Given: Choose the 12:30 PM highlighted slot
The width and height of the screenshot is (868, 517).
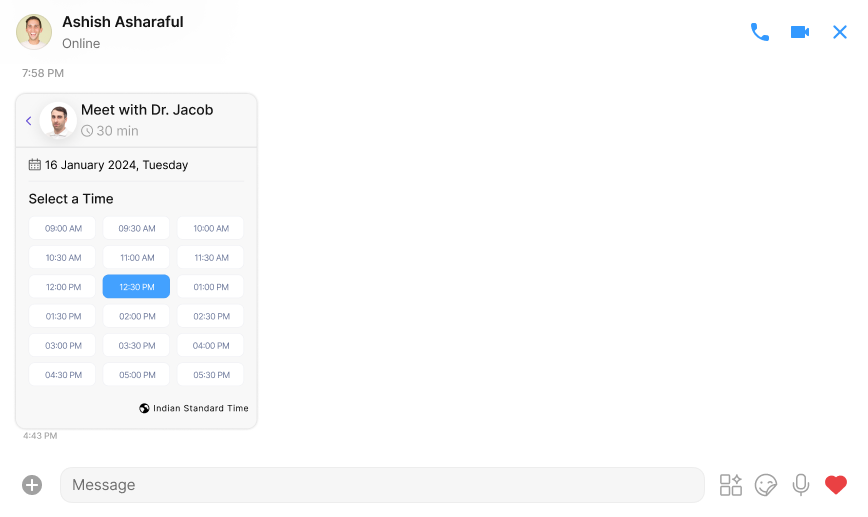Looking at the screenshot, I should point(136,287).
